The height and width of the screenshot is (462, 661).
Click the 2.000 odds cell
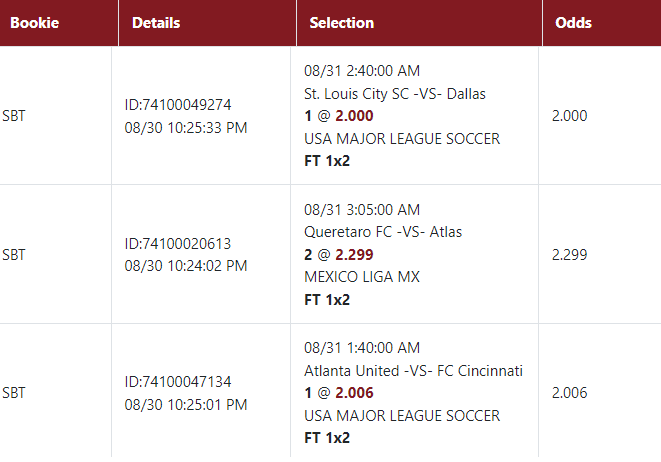pos(569,115)
